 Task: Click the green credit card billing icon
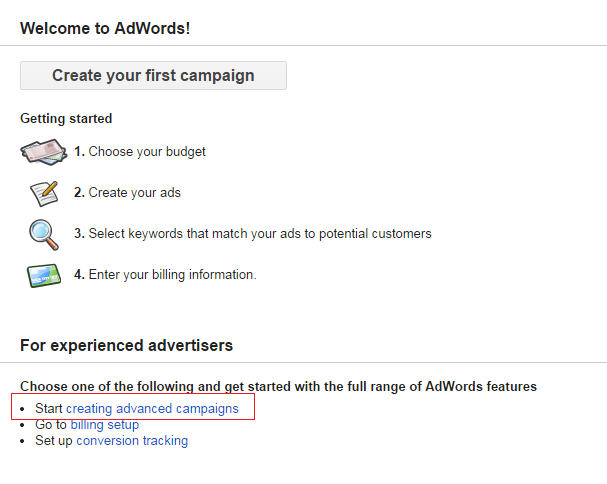pyautogui.click(x=44, y=276)
